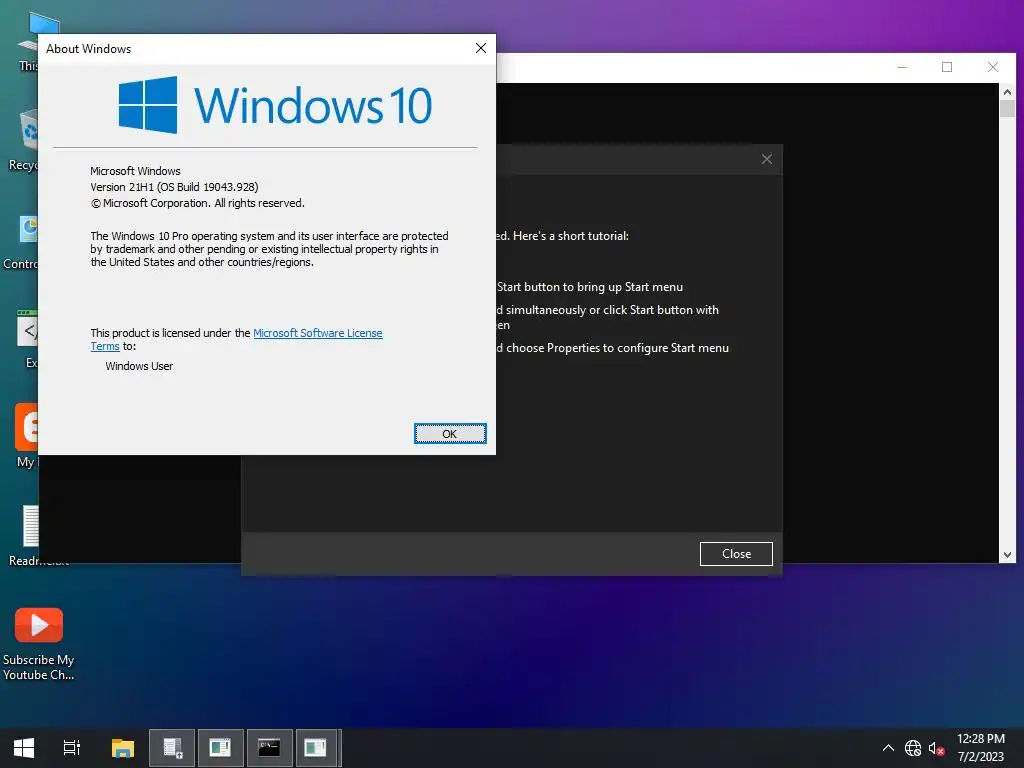Open network globe icon in system tray
The height and width of the screenshot is (768, 1024).
[x=913, y=748]
